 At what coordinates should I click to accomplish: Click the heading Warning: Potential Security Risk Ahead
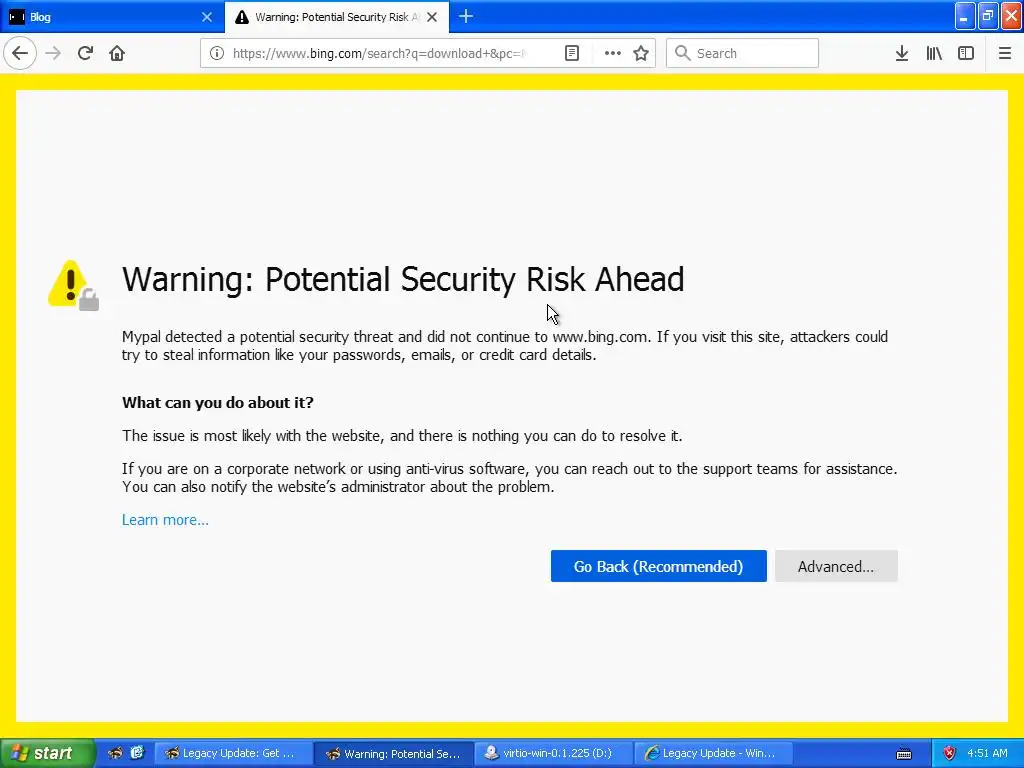(403, 280)
